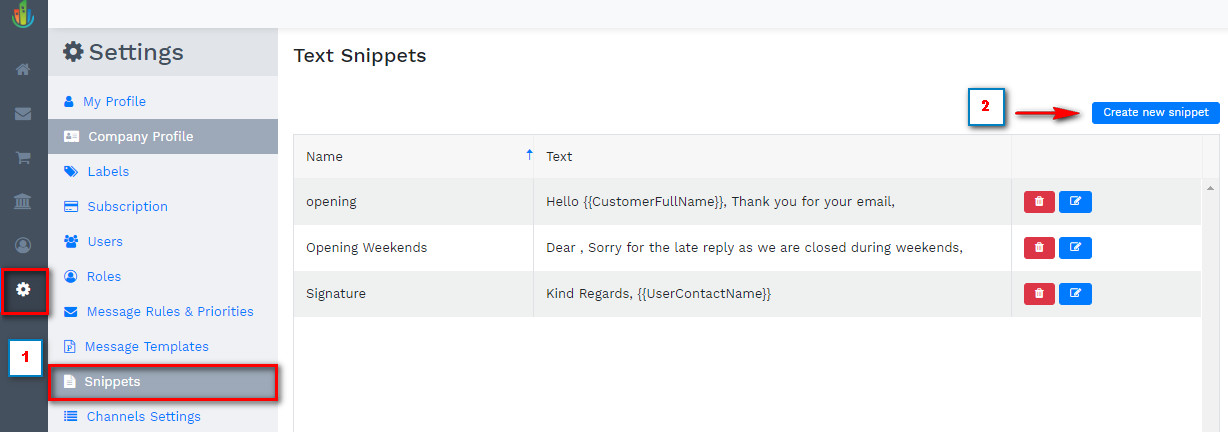This screenshot has width=1228, height=432.
Task: Delete the opening snippet
Action: (x=1039, y=202)
